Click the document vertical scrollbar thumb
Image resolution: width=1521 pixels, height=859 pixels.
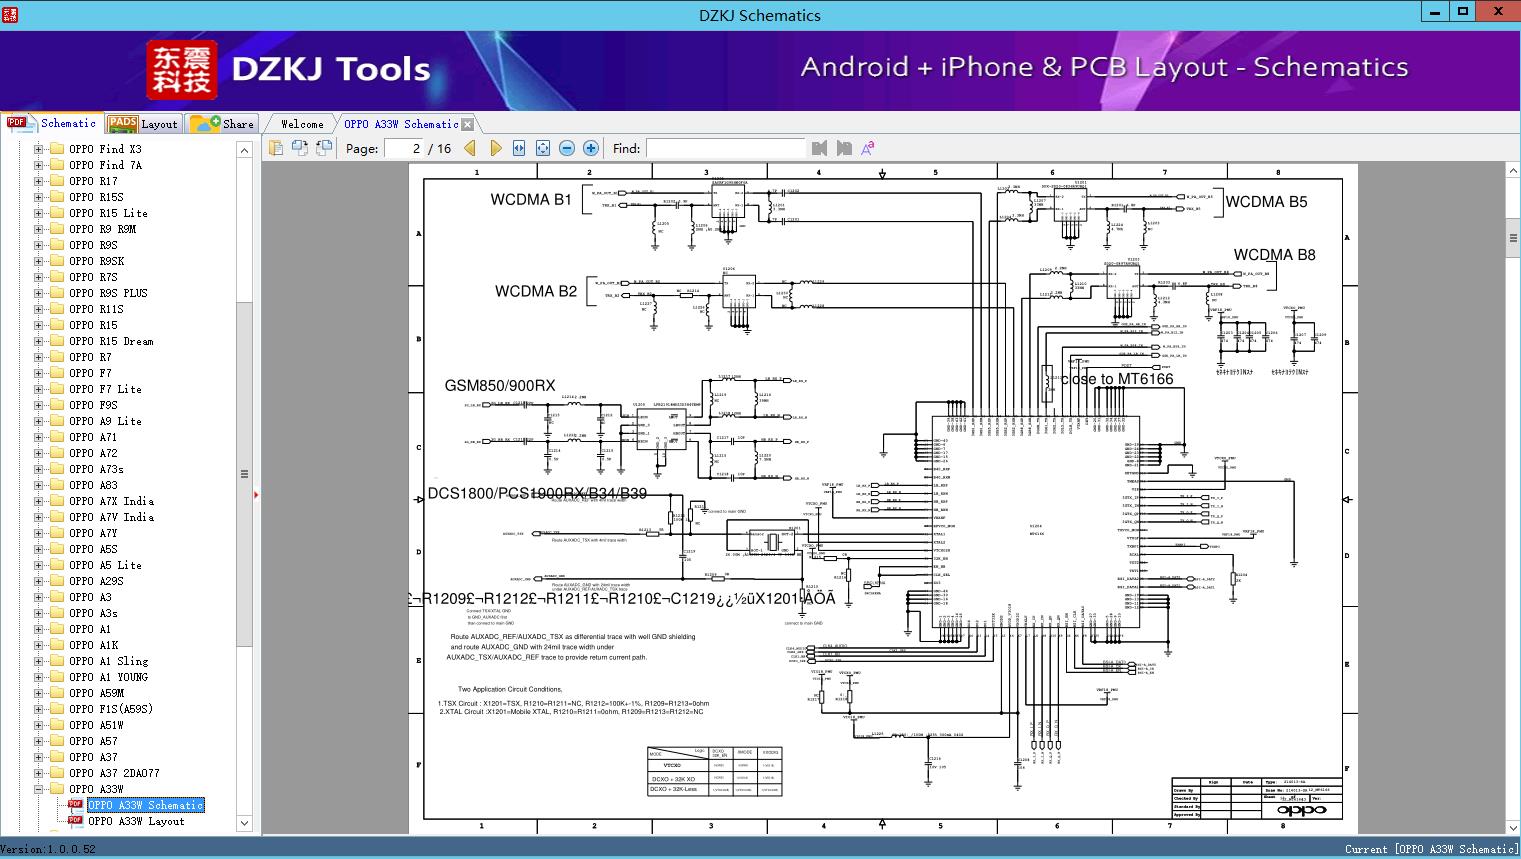tap(1512, 238)
